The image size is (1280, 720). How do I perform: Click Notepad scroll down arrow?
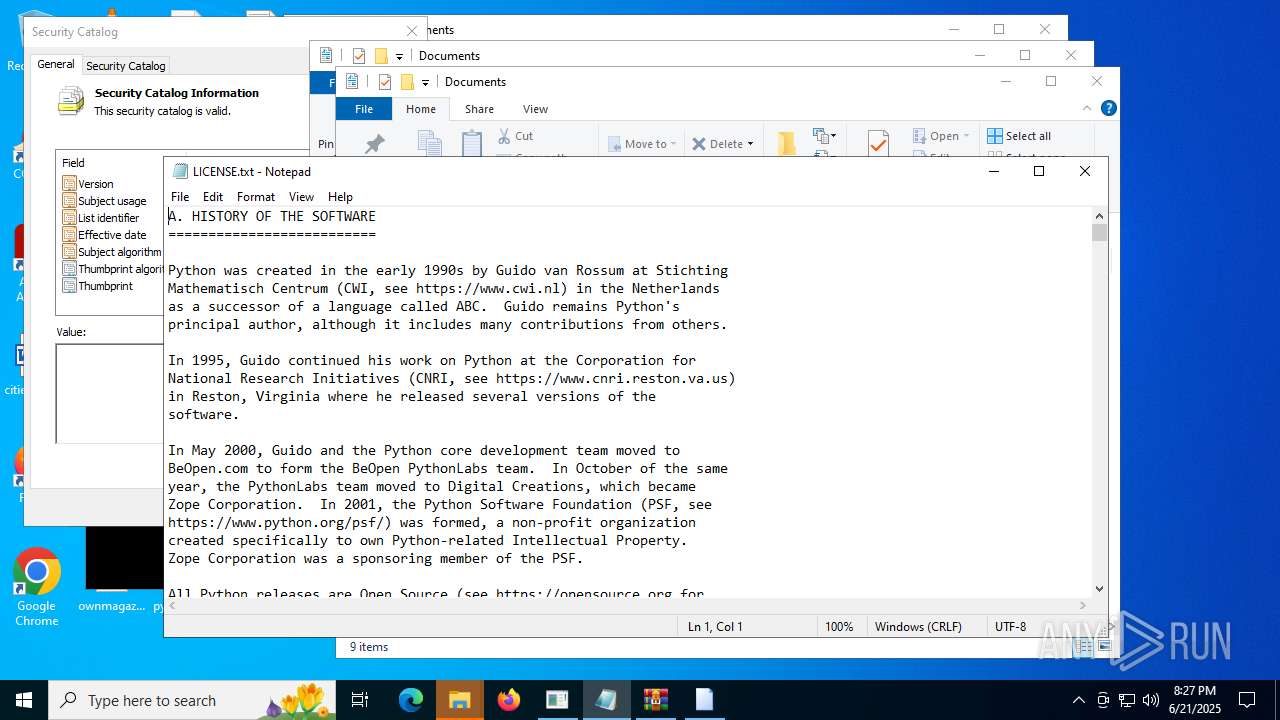click(1100, 590)
